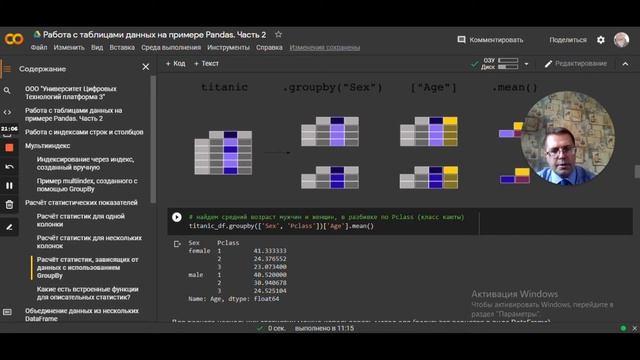
Task: Star the notebook with the star icon
Action: (278, 35)
